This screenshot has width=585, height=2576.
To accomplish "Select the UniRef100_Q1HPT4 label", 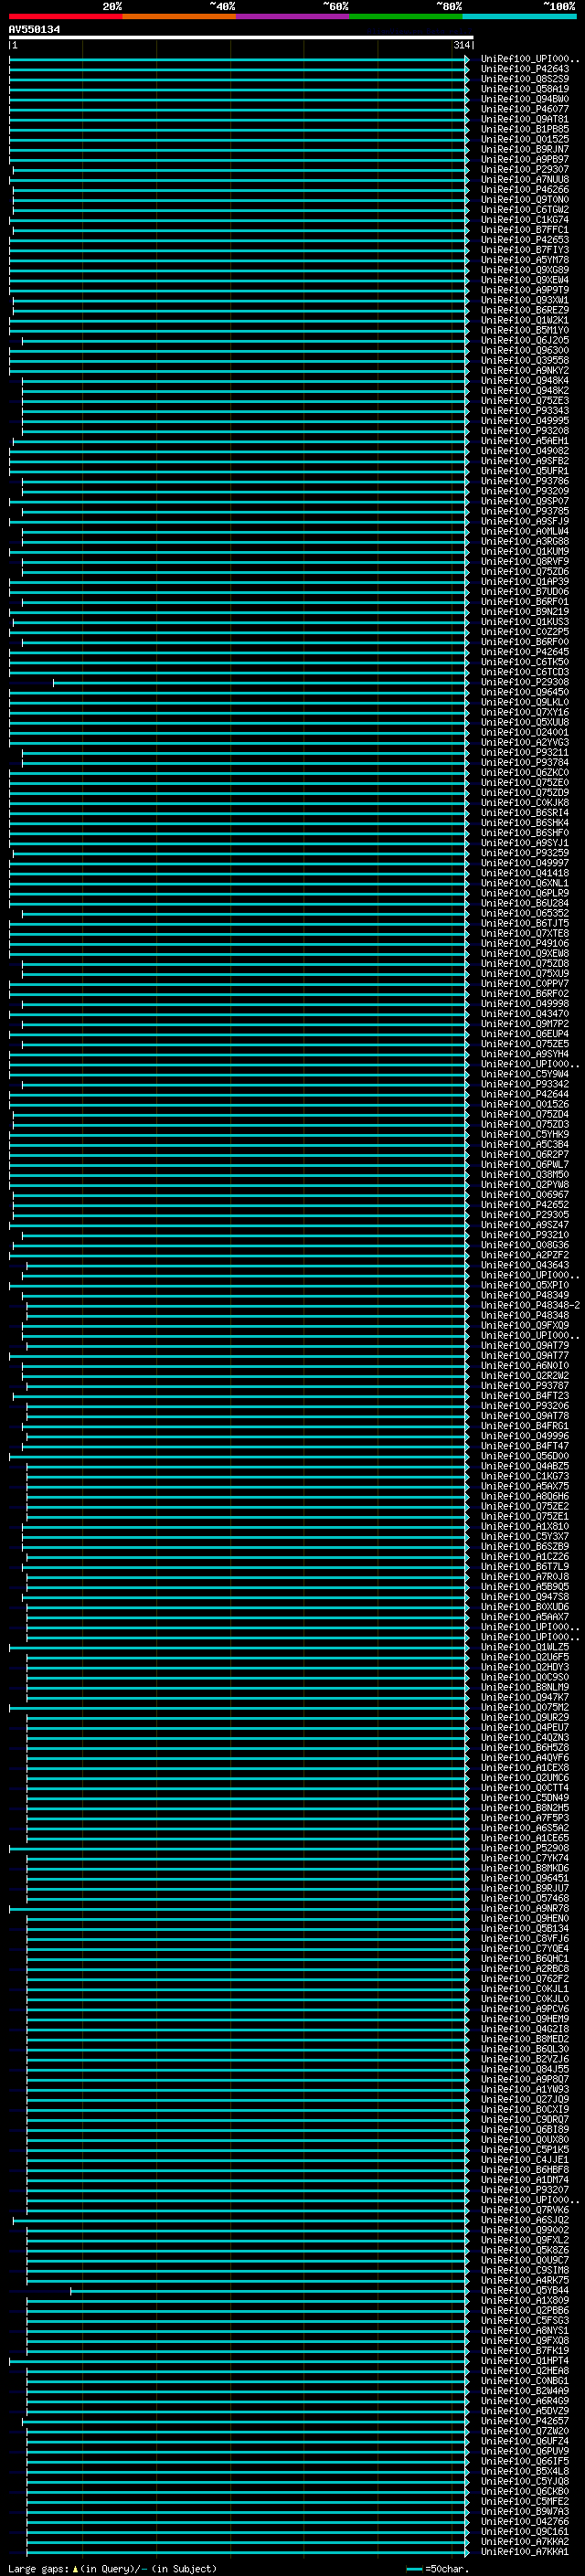I will point(525,2361).
